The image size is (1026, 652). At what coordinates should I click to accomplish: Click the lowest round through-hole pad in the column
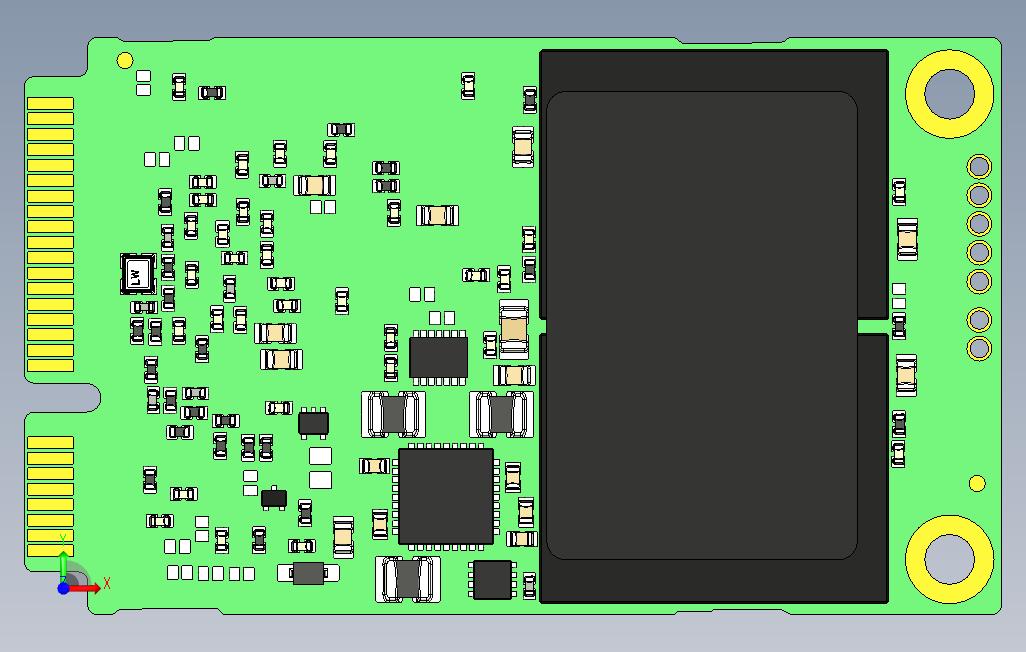[979, 348]
